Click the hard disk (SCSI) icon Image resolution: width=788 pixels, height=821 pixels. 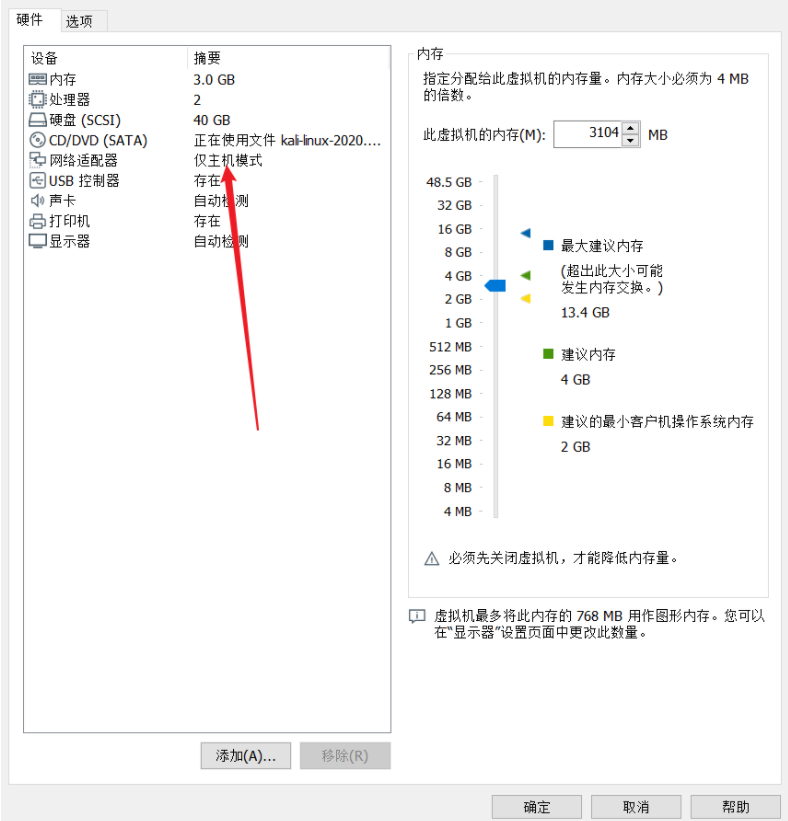pyautogui.click(x=37, y=120)
